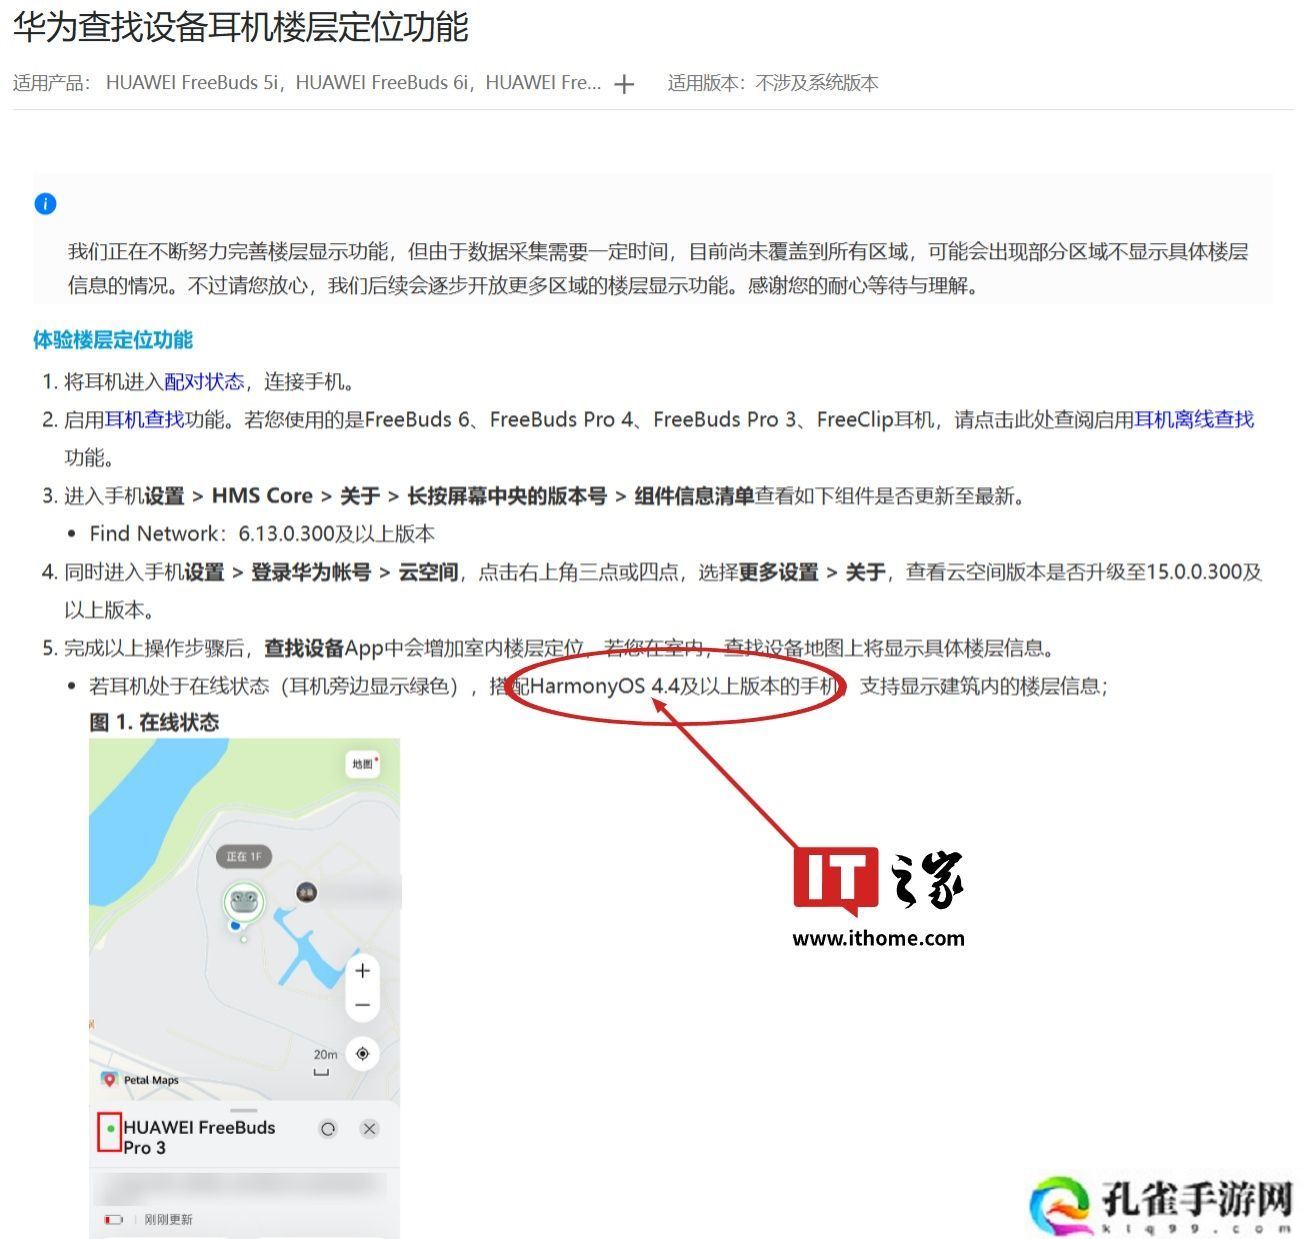This screenshot has height=1239, width=1304.
Task: Click the Find Network version bullet text
Action: coord(262,533)
